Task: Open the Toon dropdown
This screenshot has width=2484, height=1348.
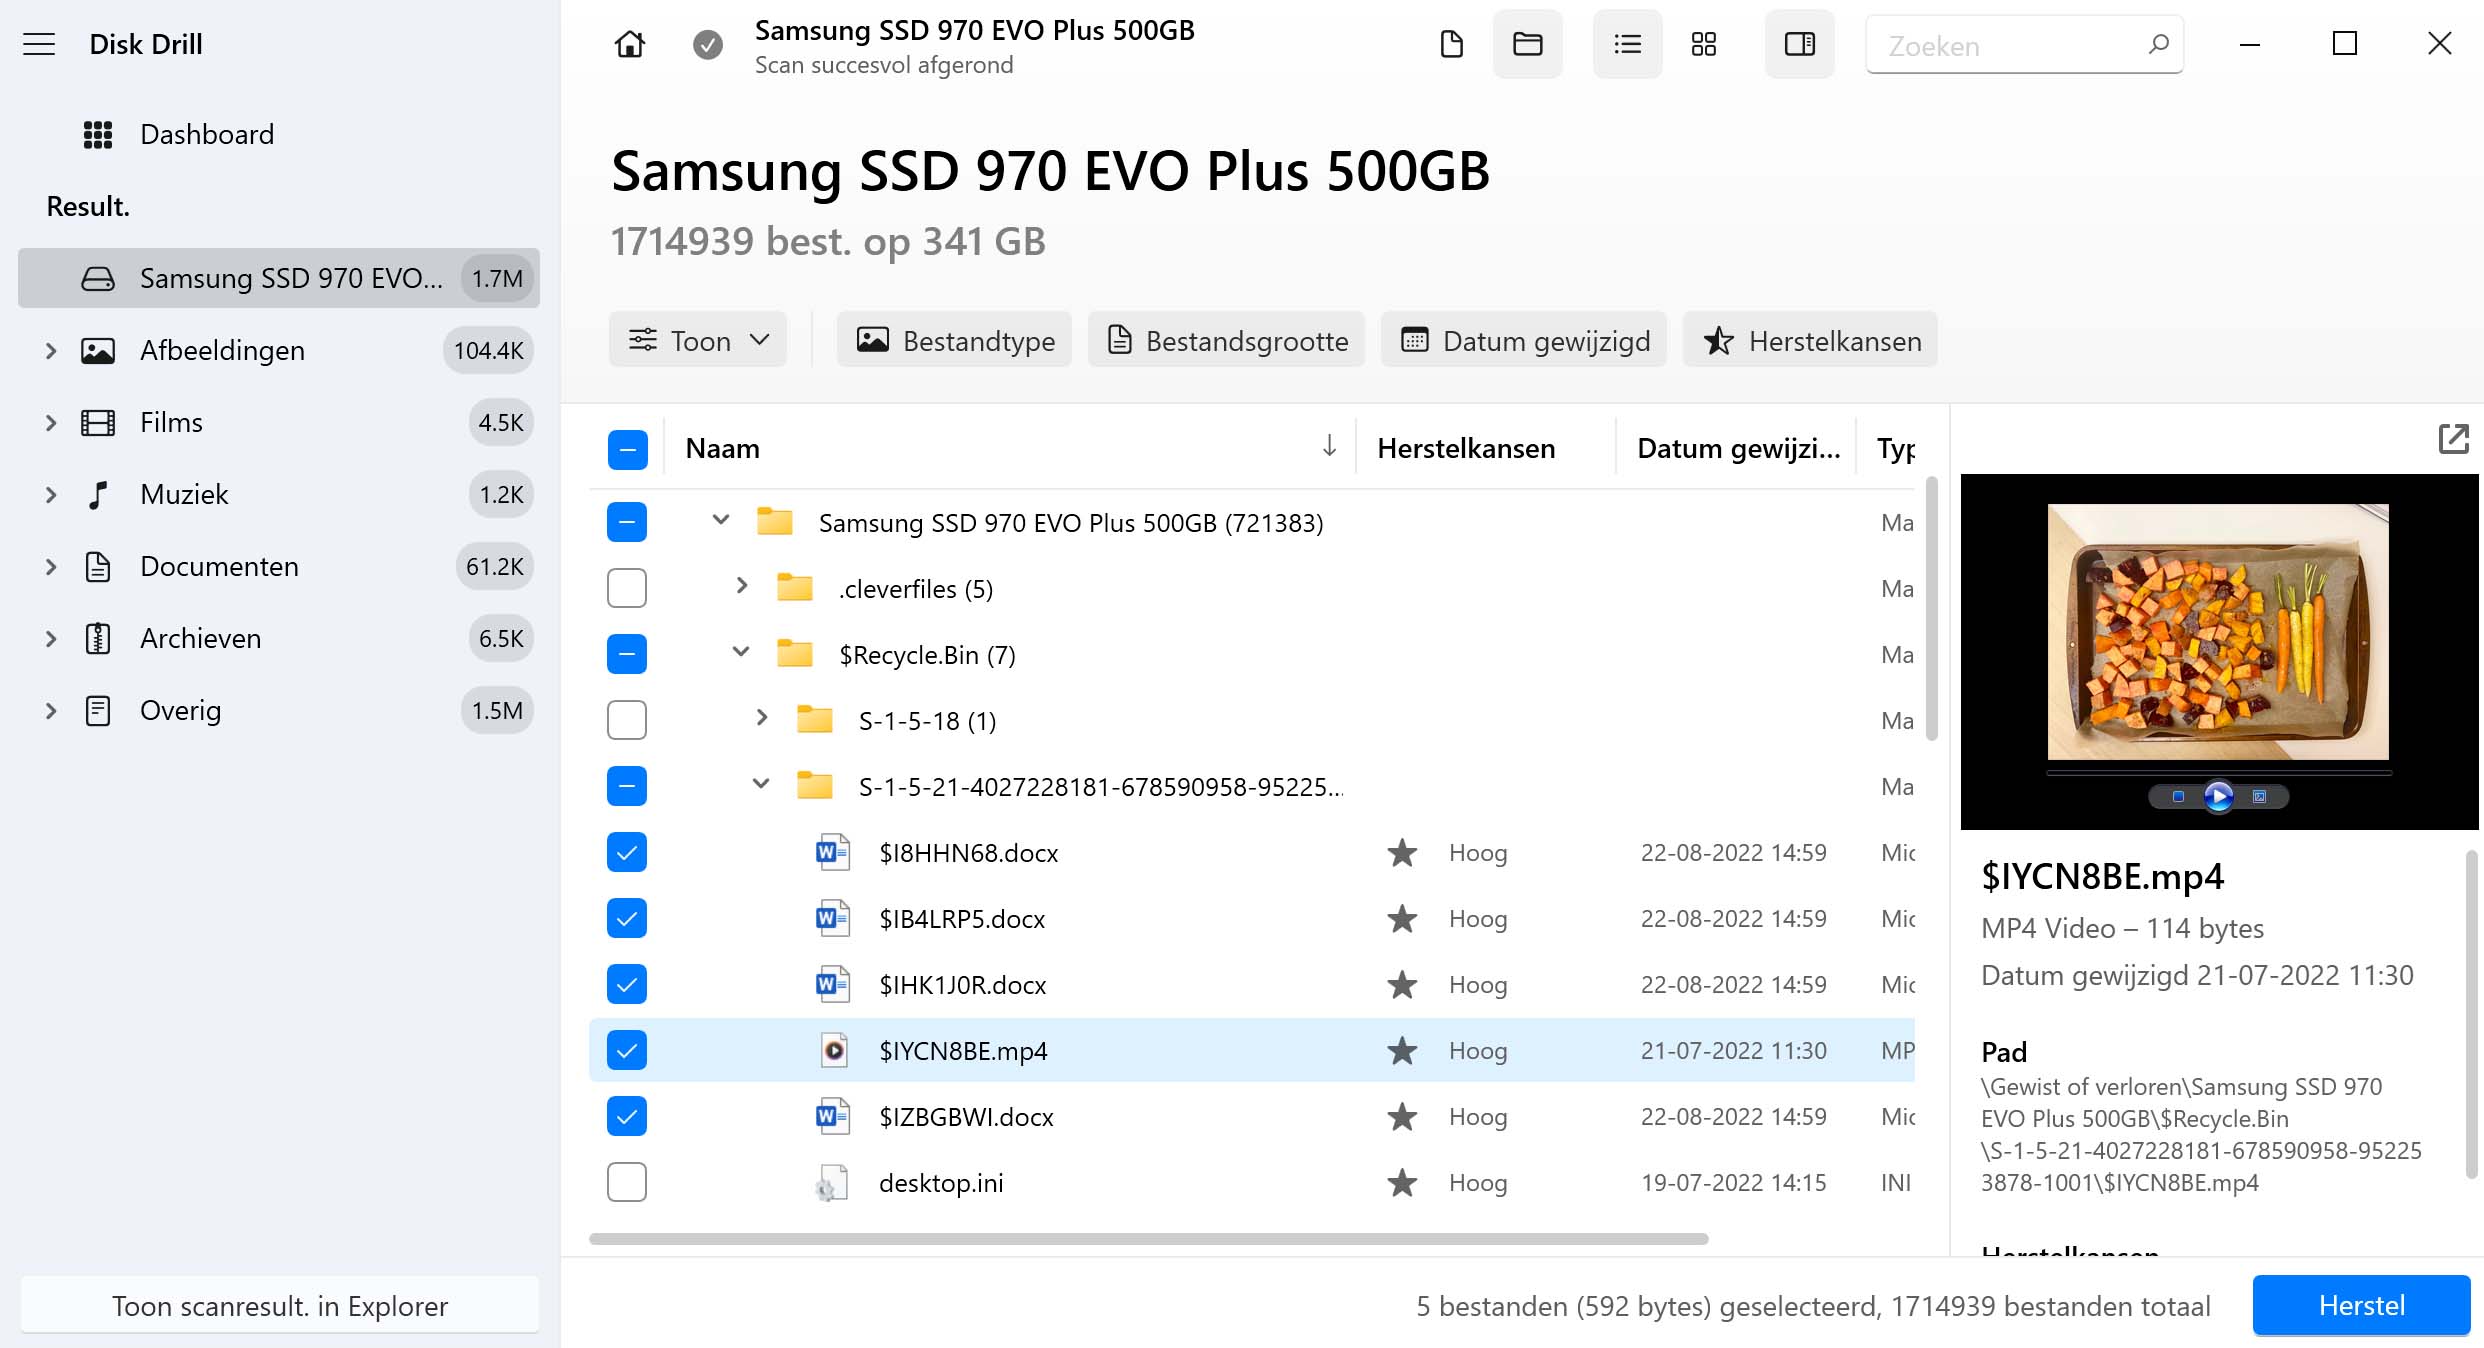Action: (x=698, y=340)
